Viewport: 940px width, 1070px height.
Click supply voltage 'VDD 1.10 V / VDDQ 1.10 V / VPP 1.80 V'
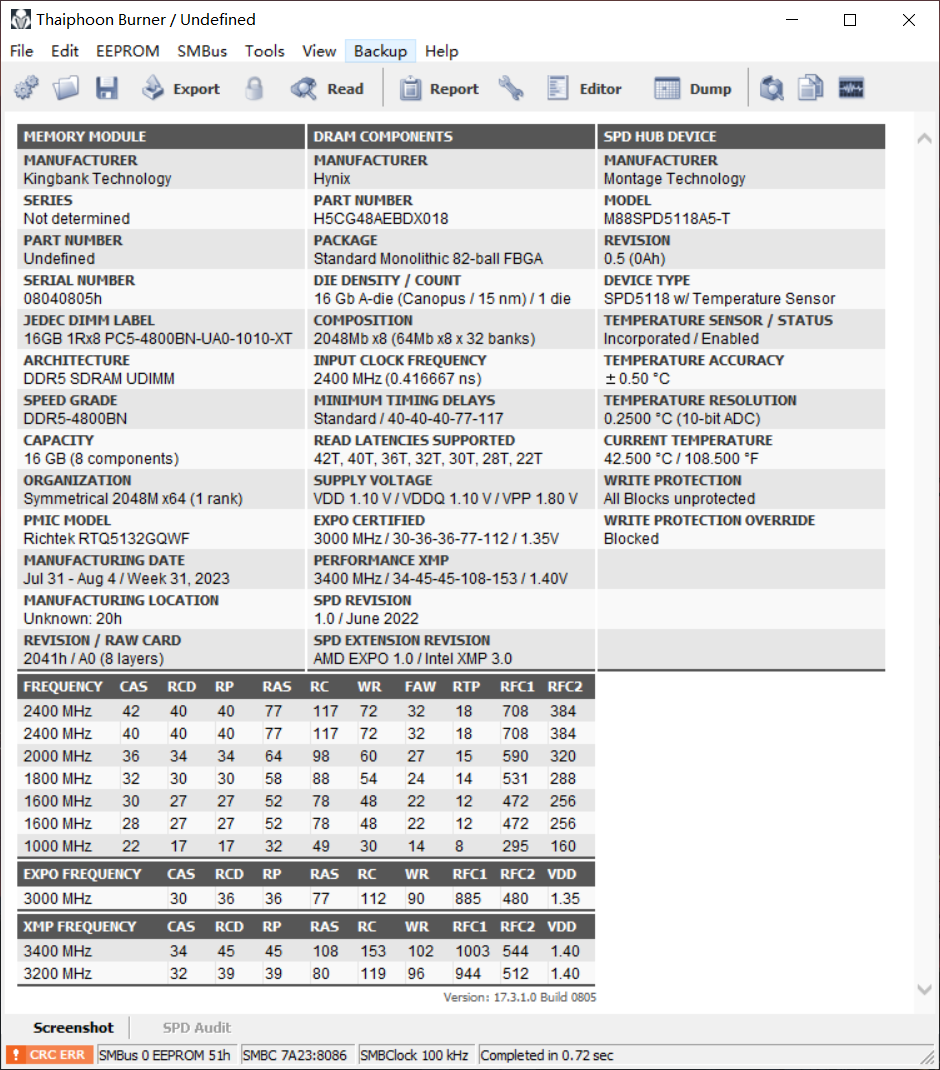click(x=445, y=499)
